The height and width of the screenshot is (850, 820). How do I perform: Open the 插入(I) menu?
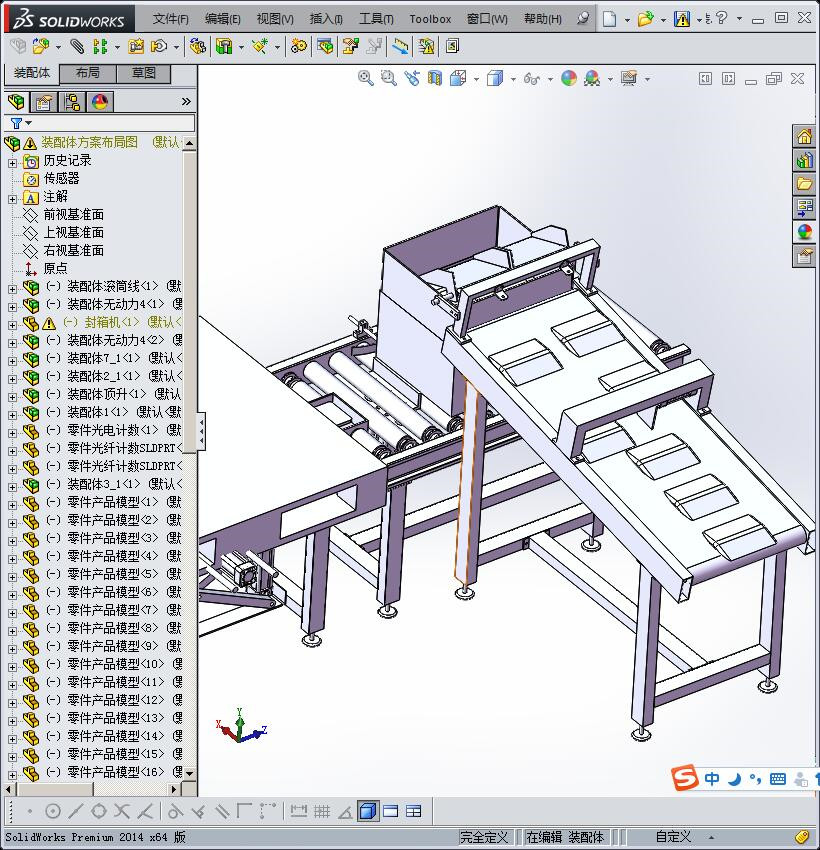point(326,19)
